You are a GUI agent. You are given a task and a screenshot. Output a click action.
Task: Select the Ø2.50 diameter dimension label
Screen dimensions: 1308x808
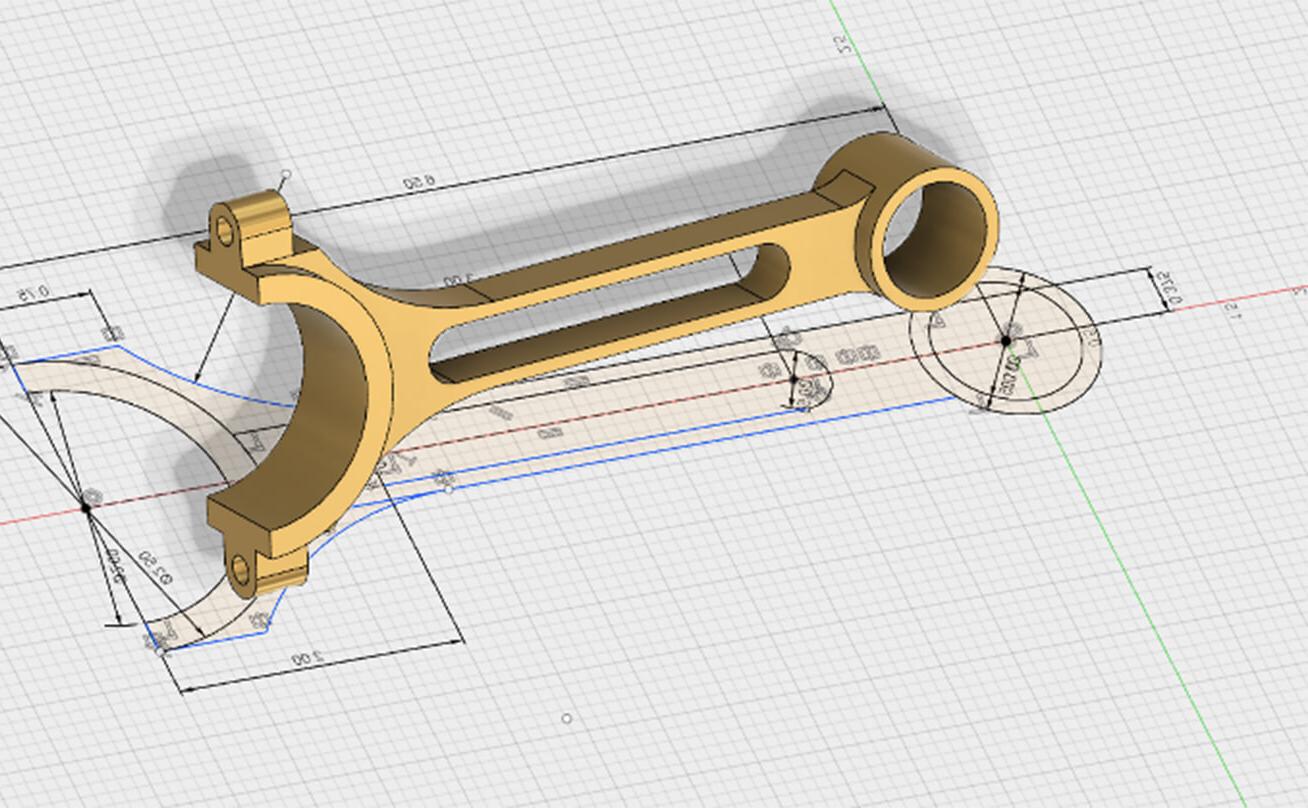pos(156,565)
